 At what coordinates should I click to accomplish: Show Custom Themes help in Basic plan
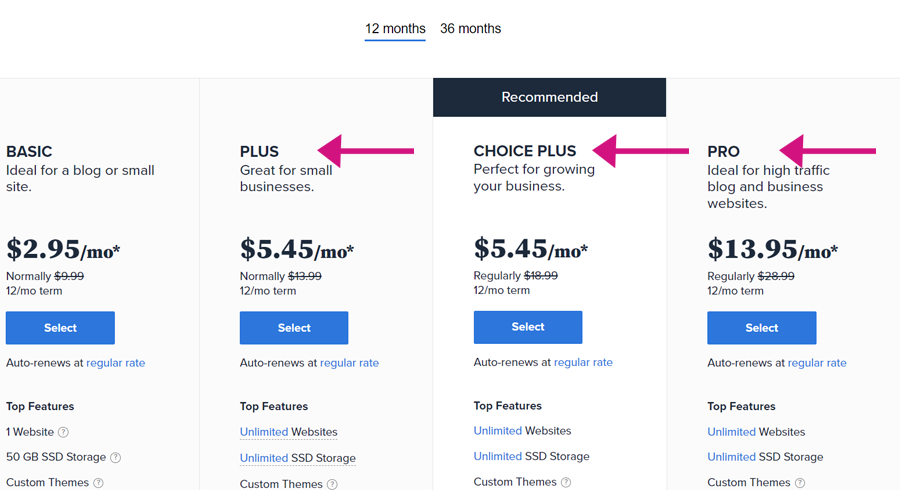[99, 483]
